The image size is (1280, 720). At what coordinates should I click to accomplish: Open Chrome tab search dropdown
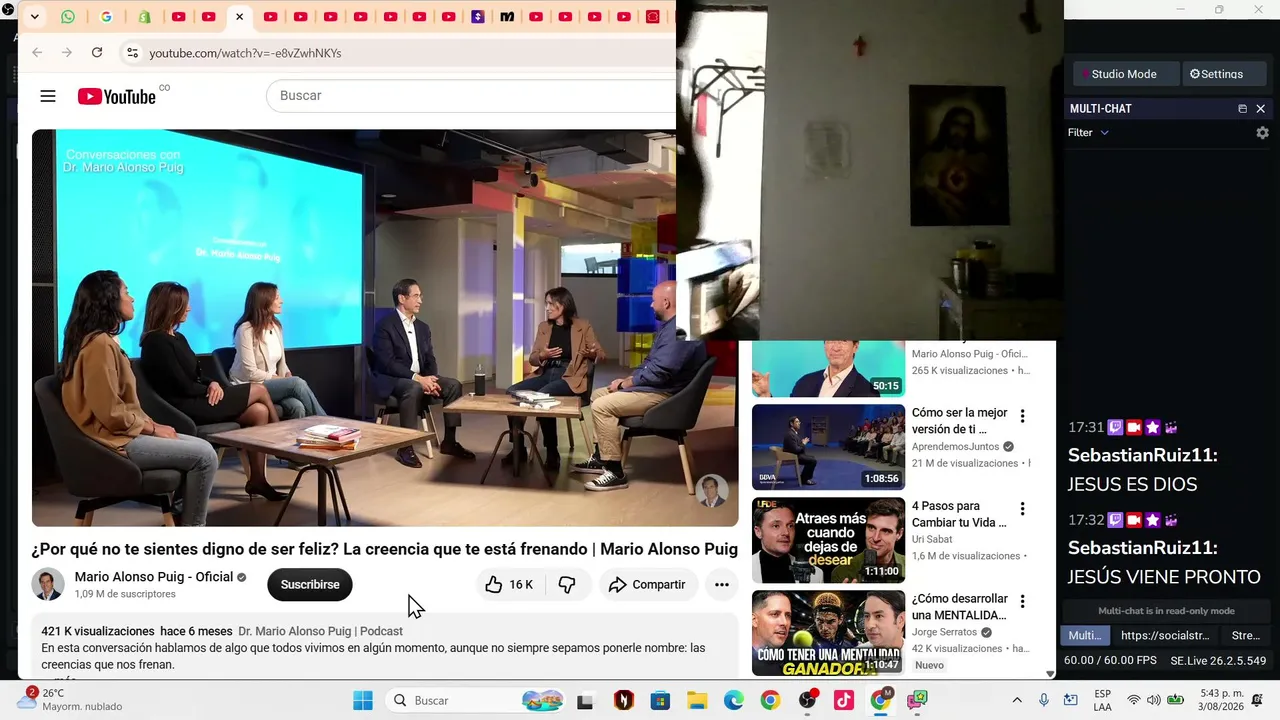[x=35, y=17]
